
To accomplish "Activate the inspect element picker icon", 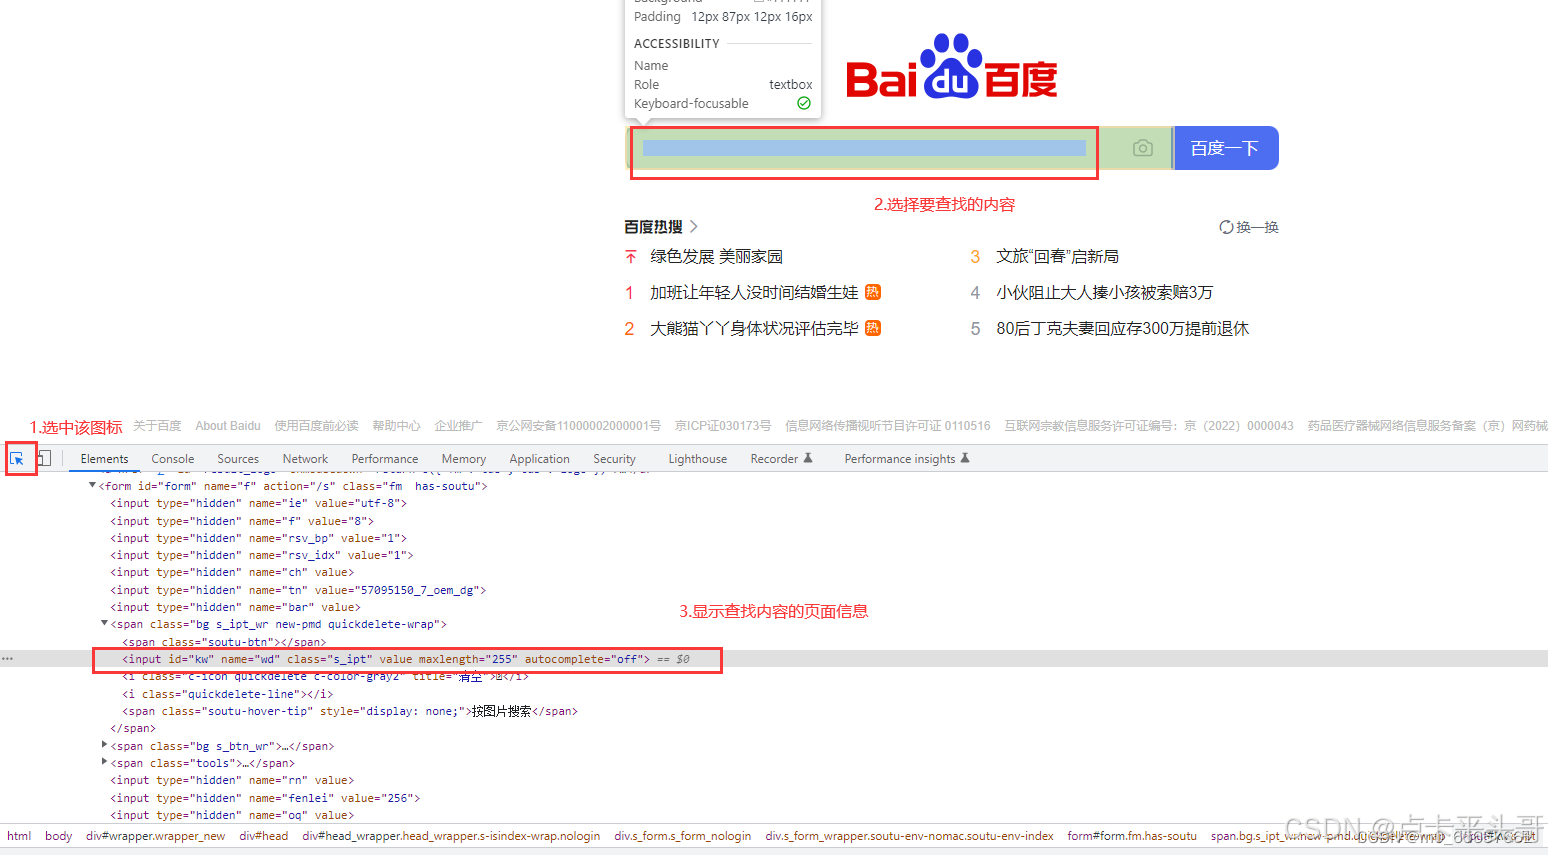I will (x=17, y=459).
